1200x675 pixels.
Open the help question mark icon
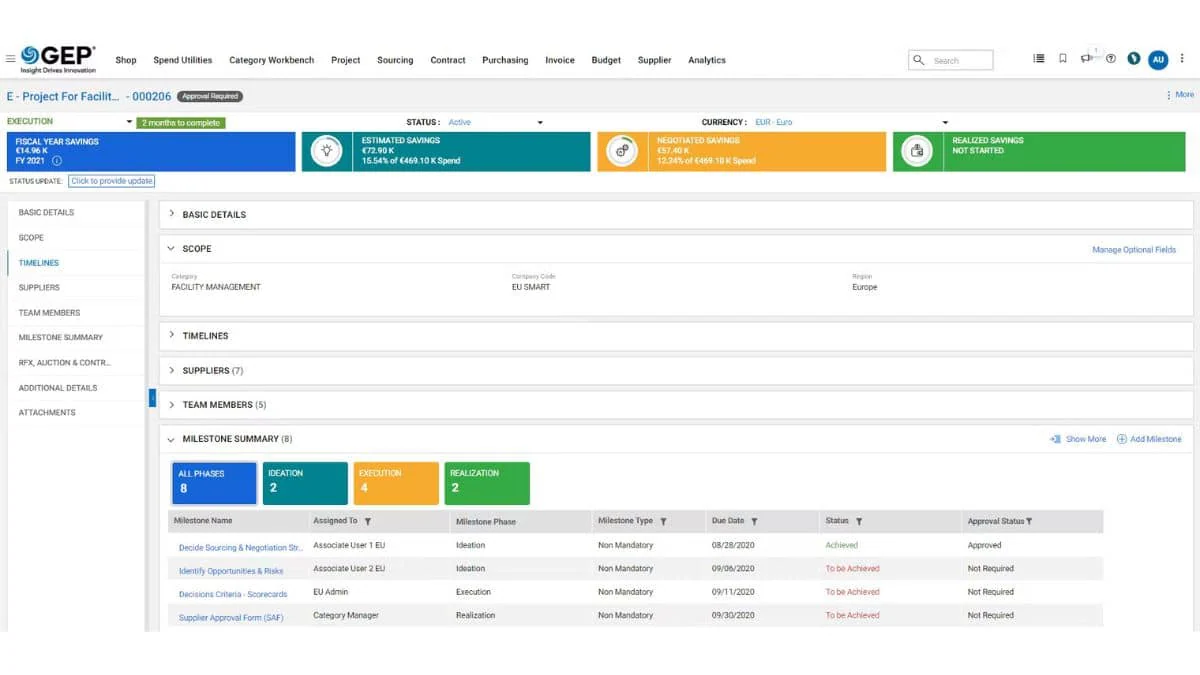click(x=1110, y=59)
